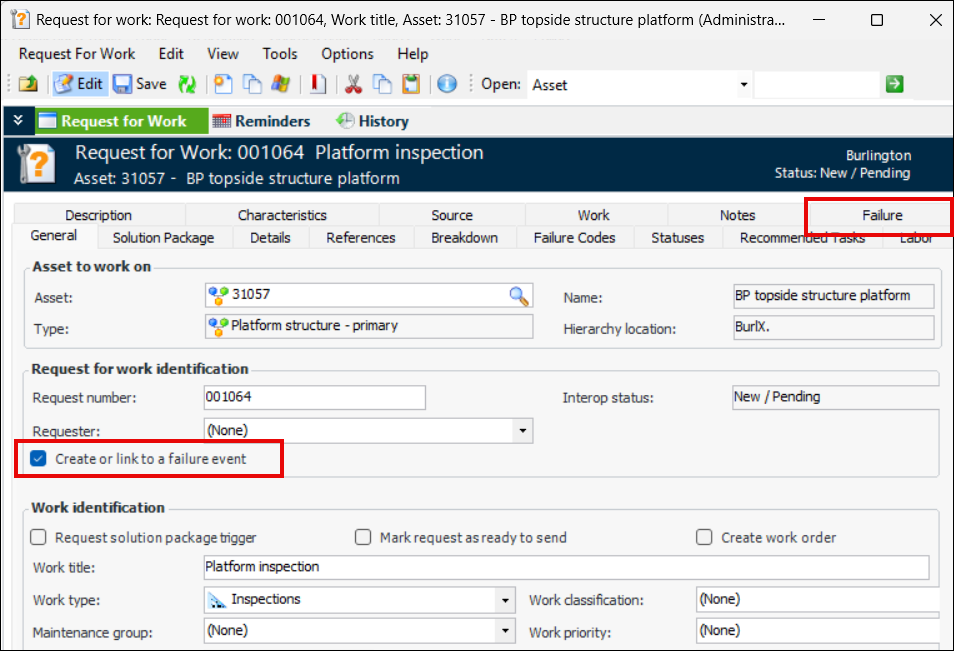This screenshot has width=954, height=651.
Task: Click the Paste clipboard icon
Action: pyautogui.click(x=410, y=85)
